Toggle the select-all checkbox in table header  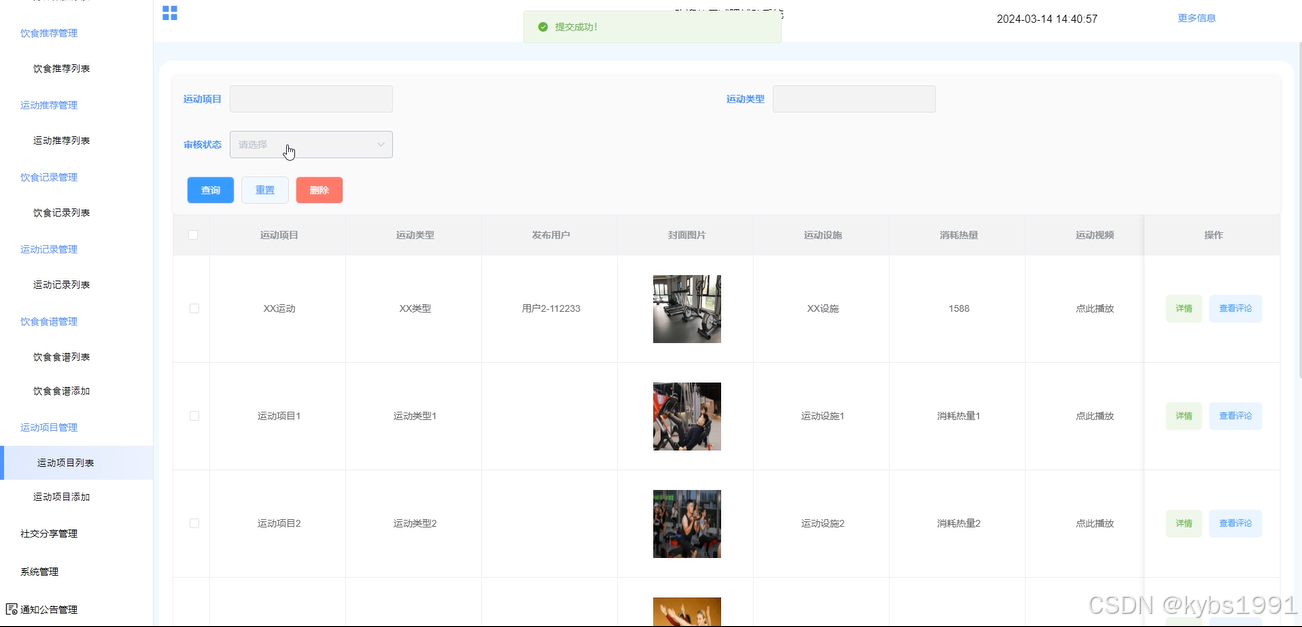pyautogui.click(x=193, y=235)
